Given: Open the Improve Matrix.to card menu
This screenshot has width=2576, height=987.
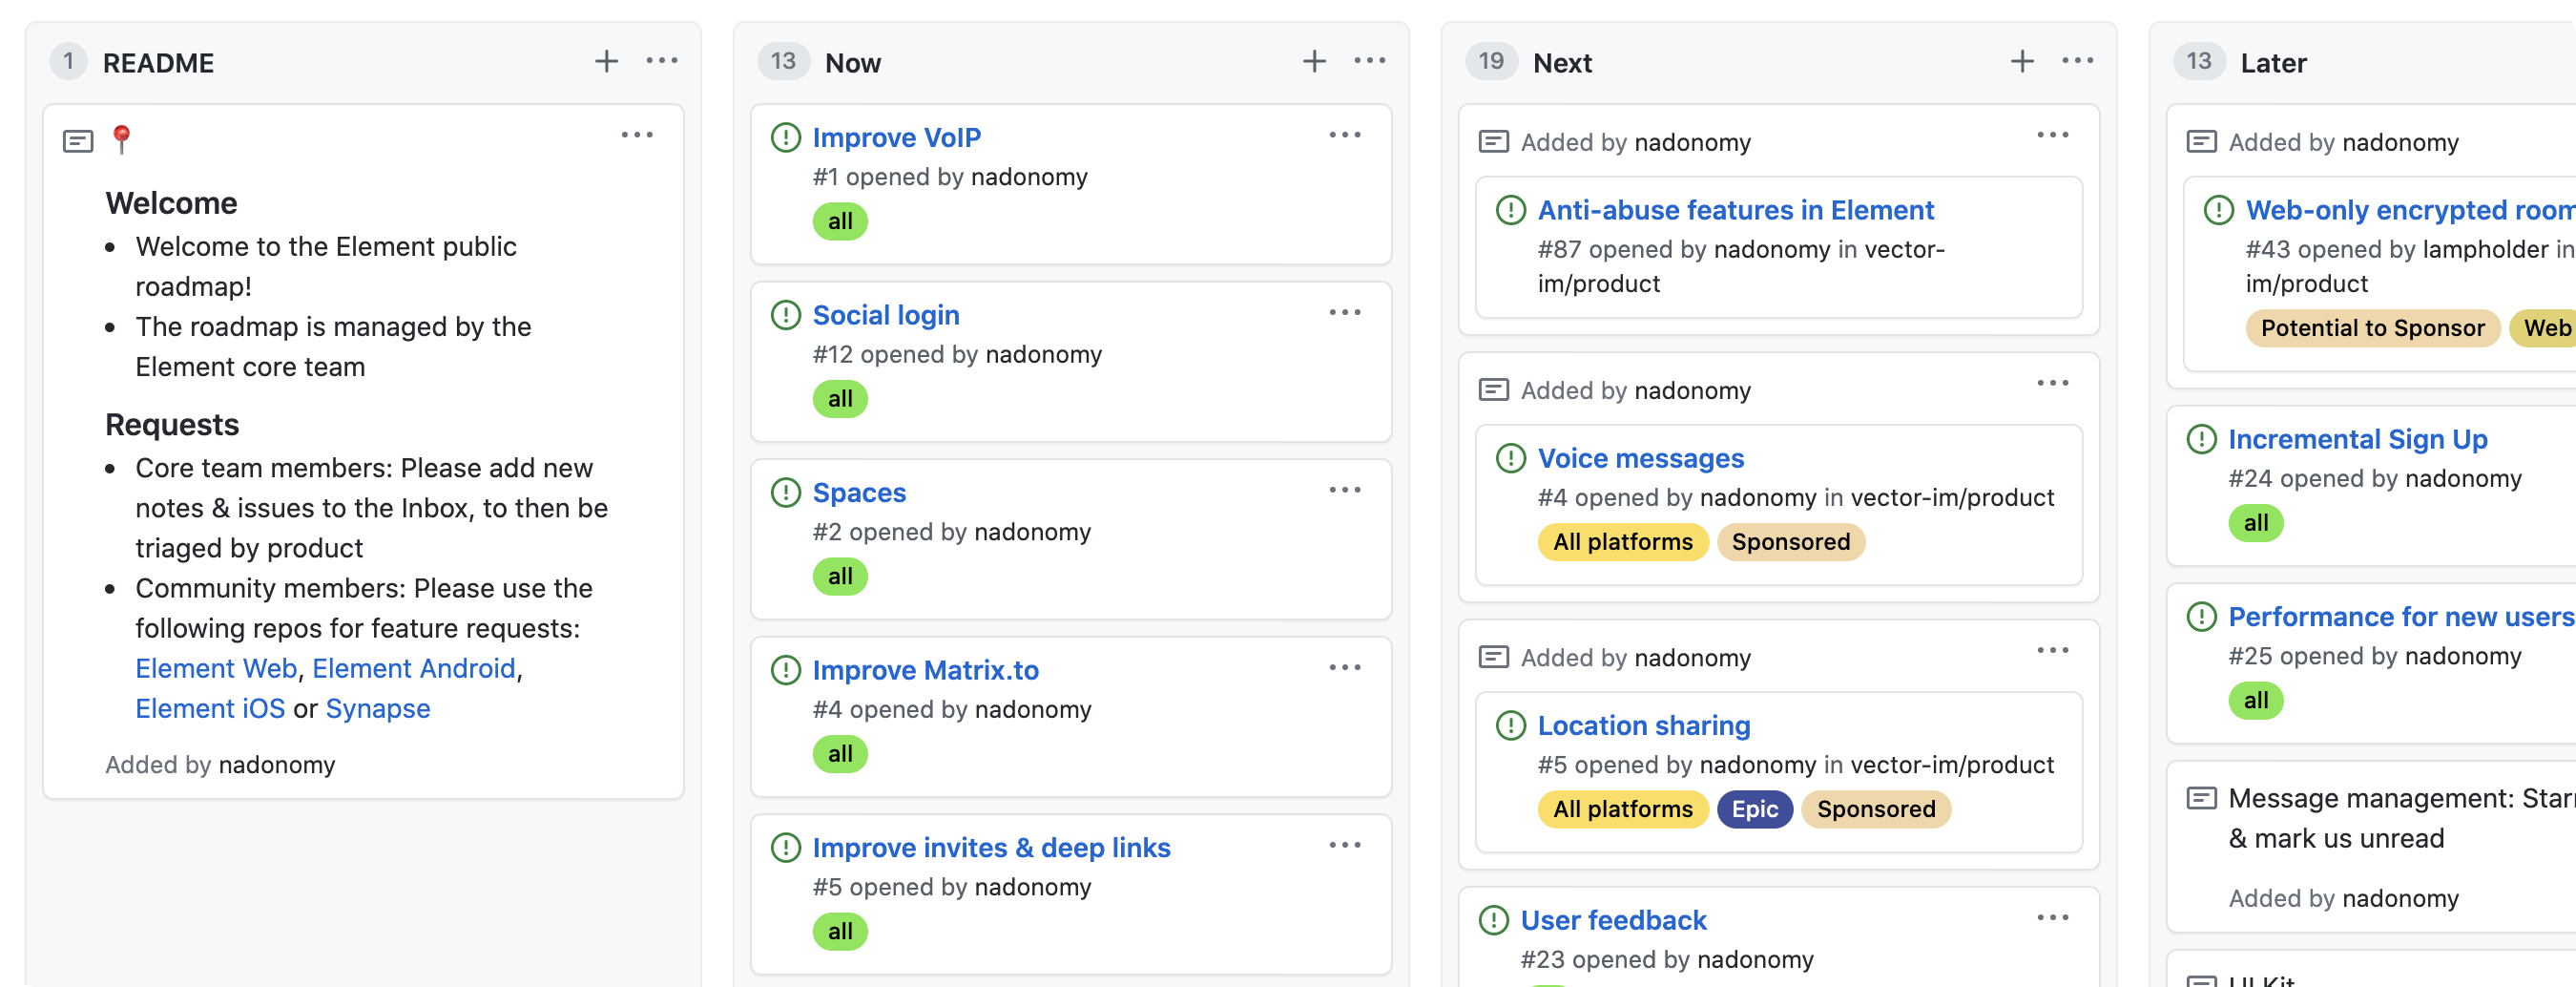Looking at the screenshot, I should point(1345,668).
